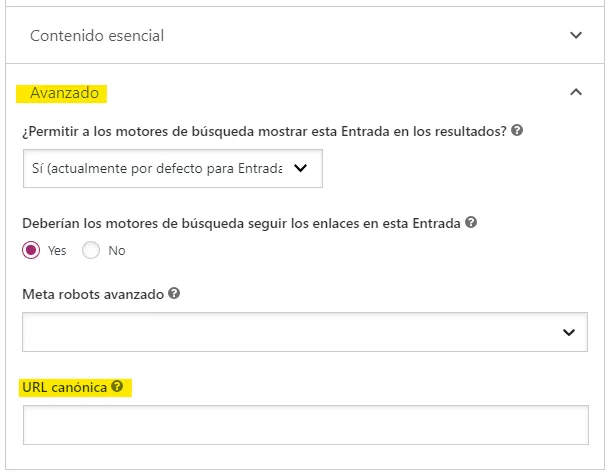The image size is (611, 474).
Task: Click the Yes label text
Action: tap(57, 251)
